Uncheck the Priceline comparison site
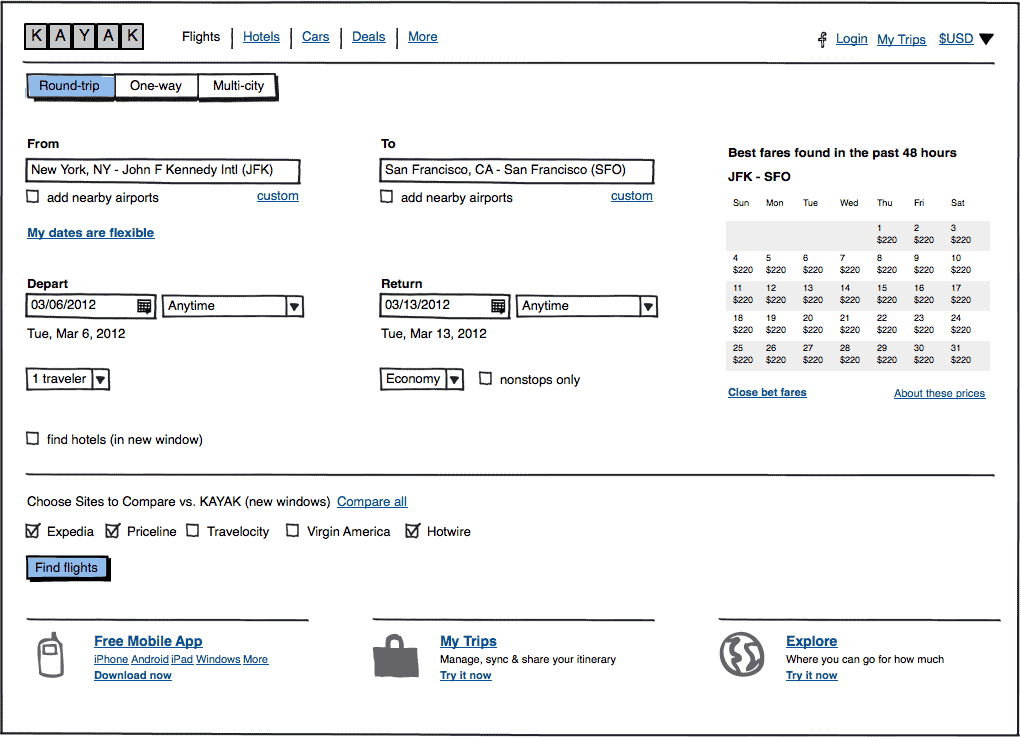This screenshot has height=737, width=1020. [113, 531]
